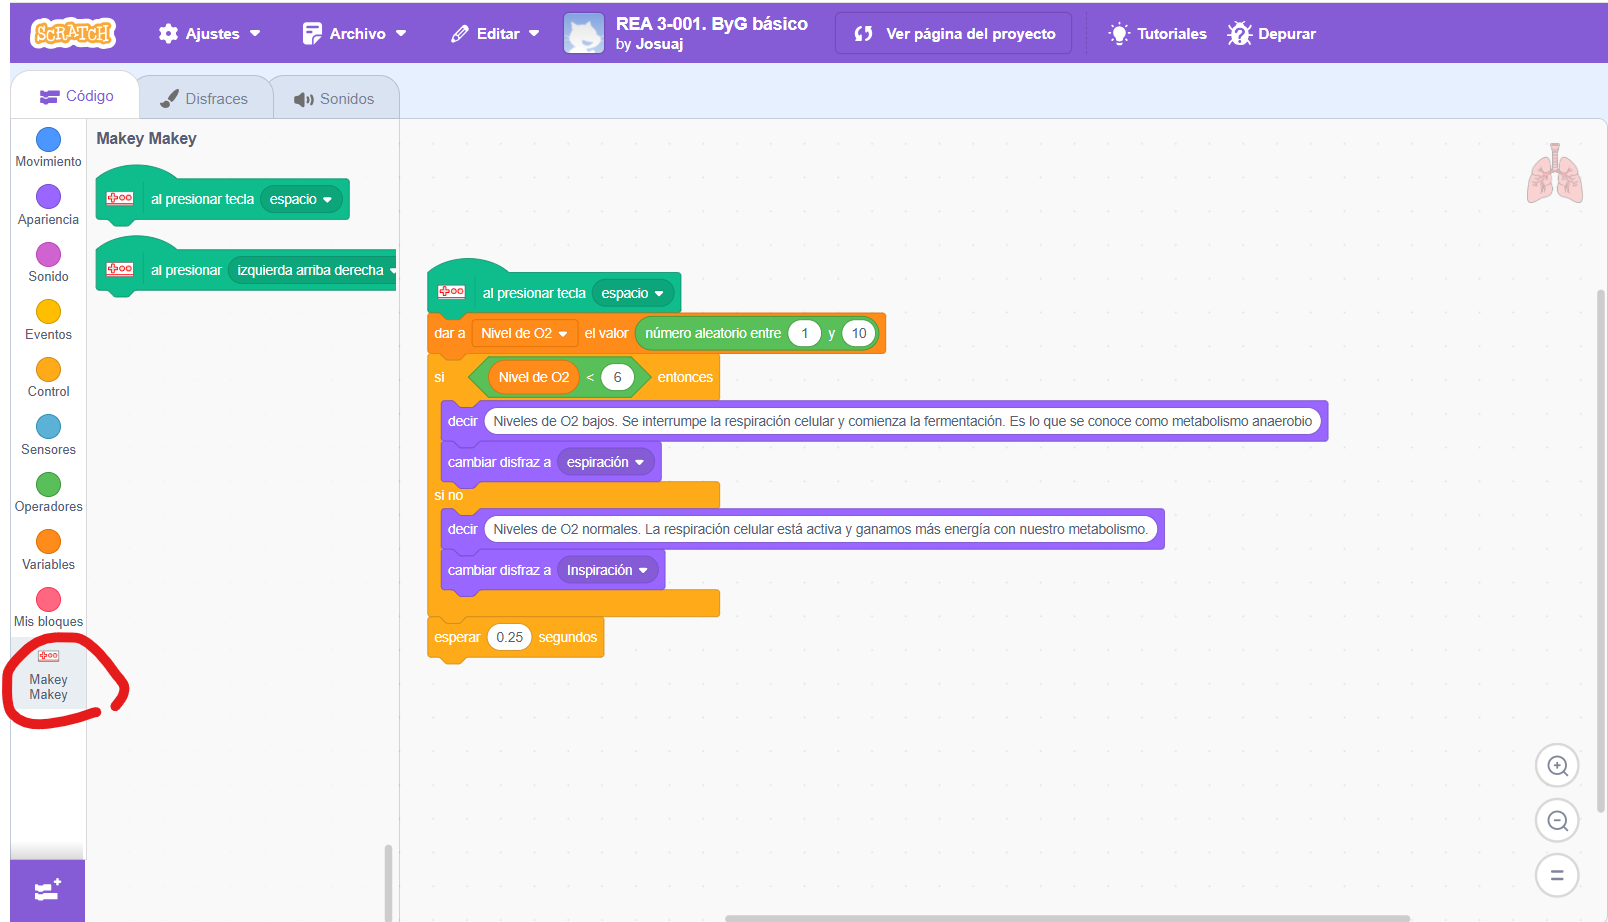The image size is (1608, 922).
Task: Reset workspace zoom to default
Action: coord(1557,875)
